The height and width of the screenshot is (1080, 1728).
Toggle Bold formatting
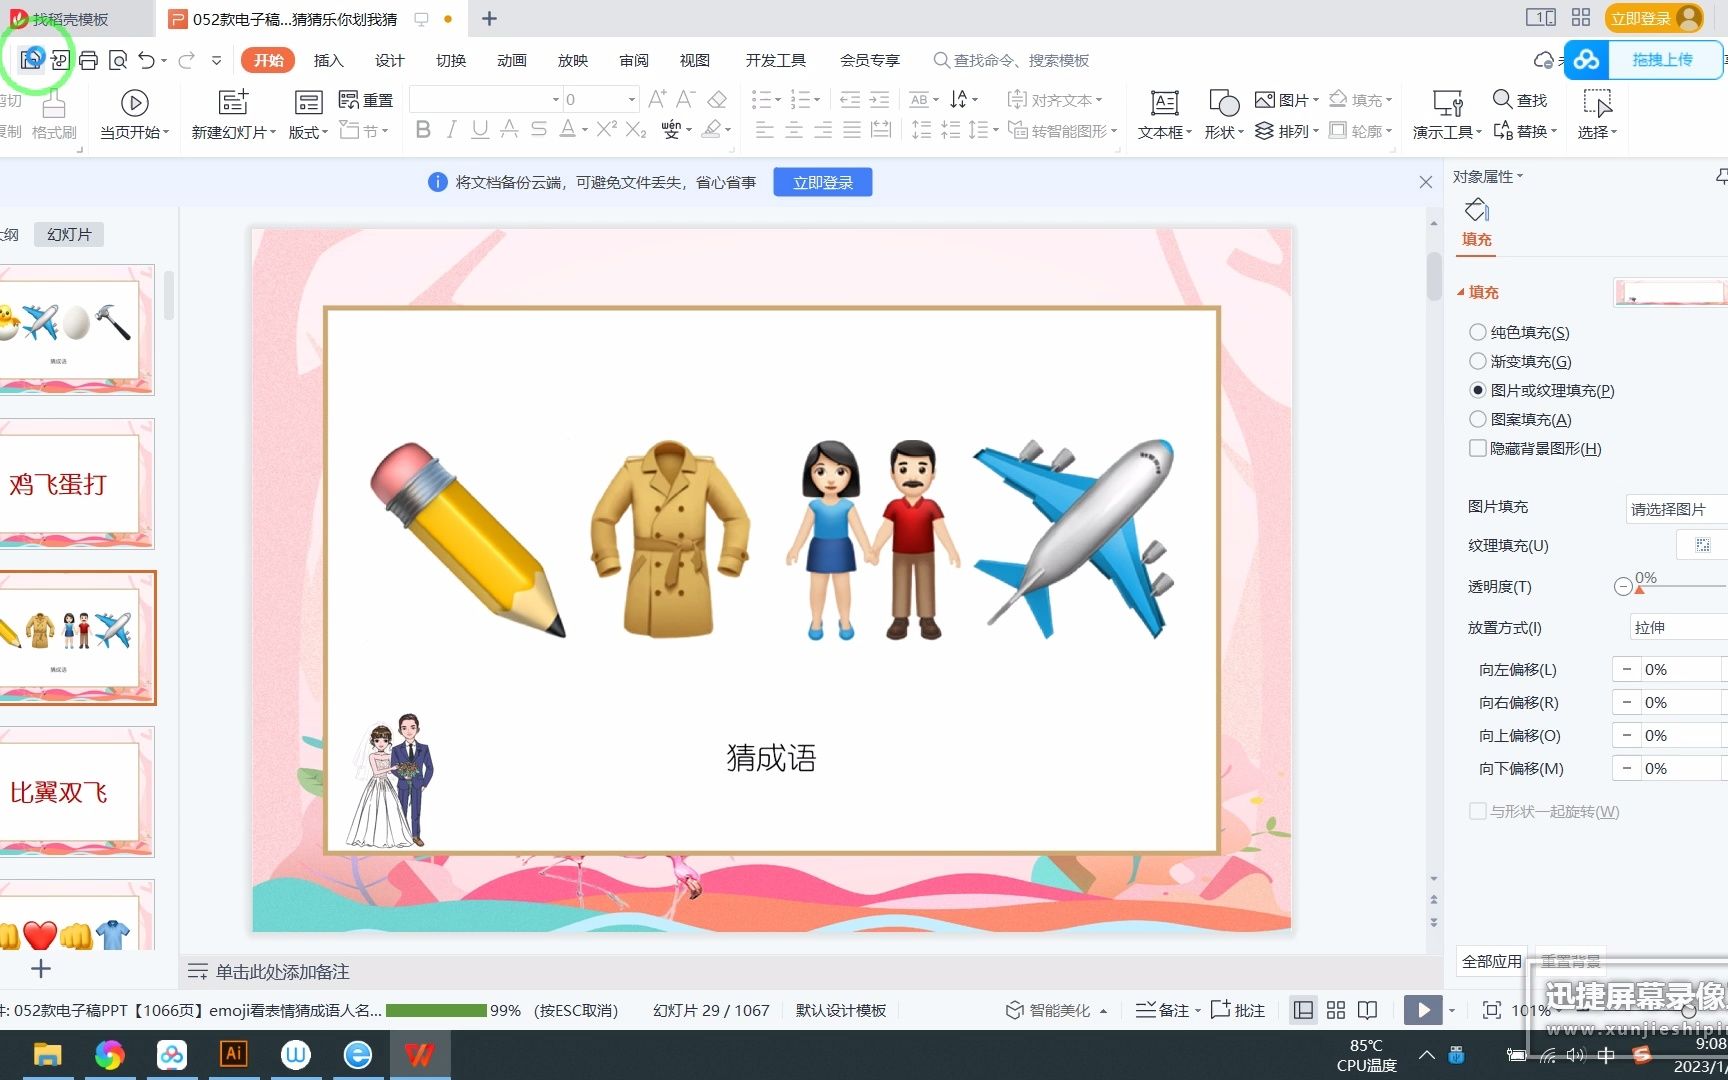(x=423, y=129)
